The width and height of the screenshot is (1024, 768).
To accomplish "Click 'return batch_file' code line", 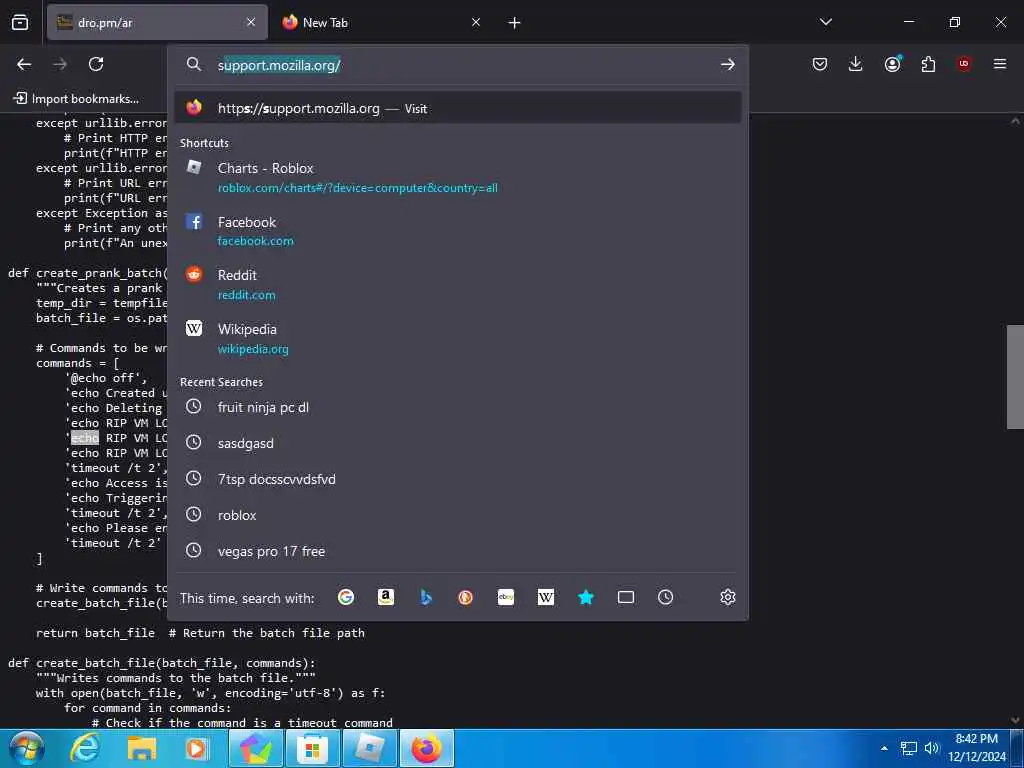I will coord(95,633).
